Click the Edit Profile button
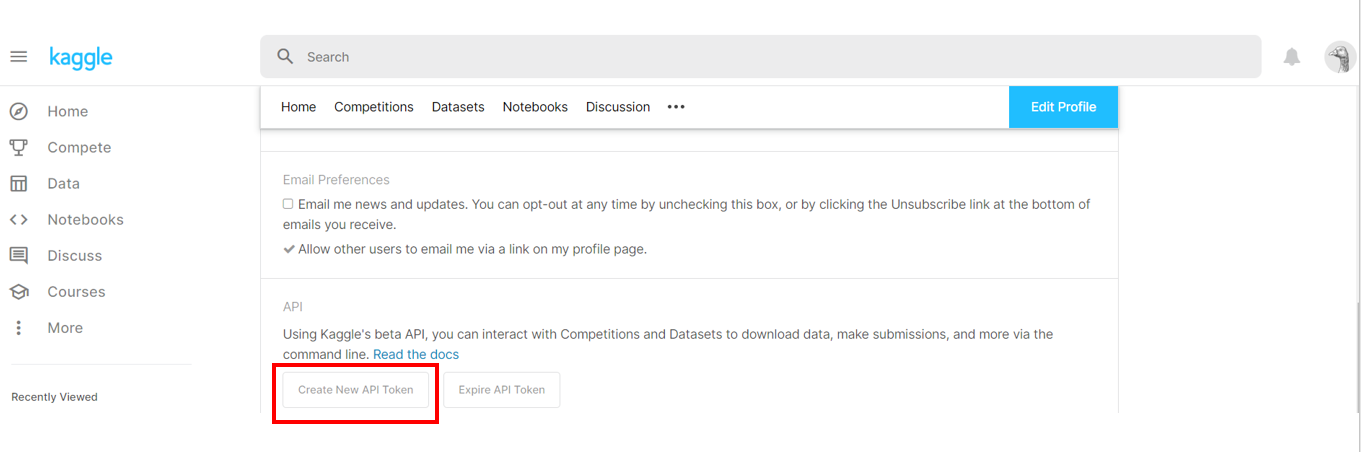Screen dimensions: 1361x452 [1063, 107]
